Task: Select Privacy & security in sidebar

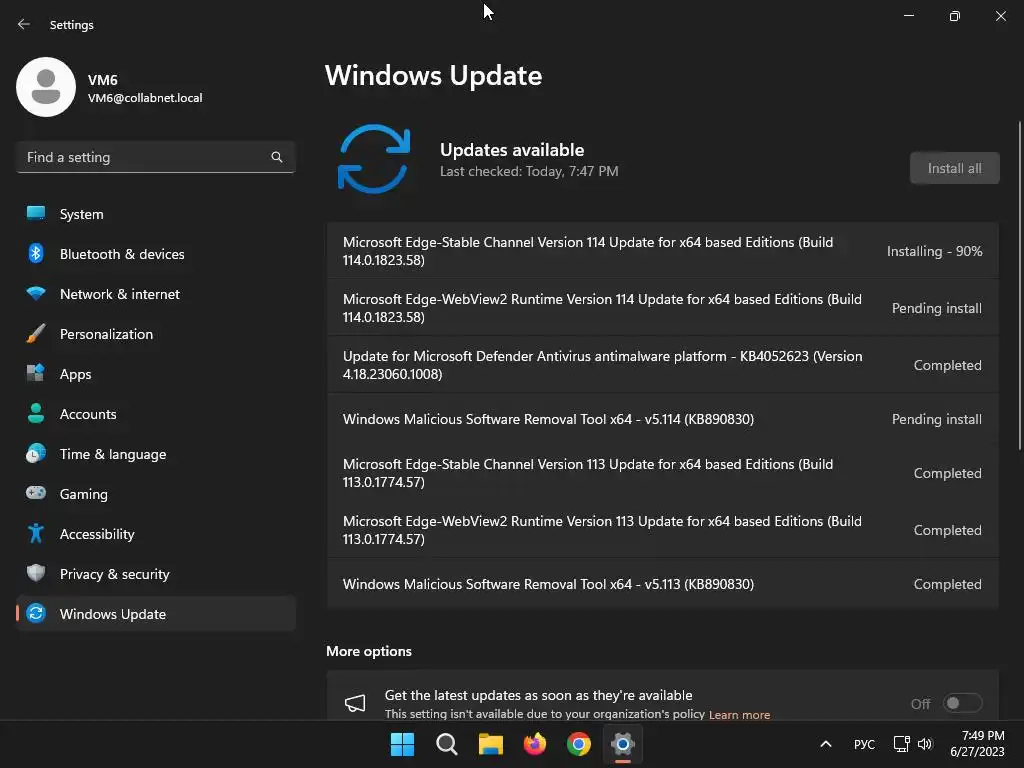Action: point(155,573)
